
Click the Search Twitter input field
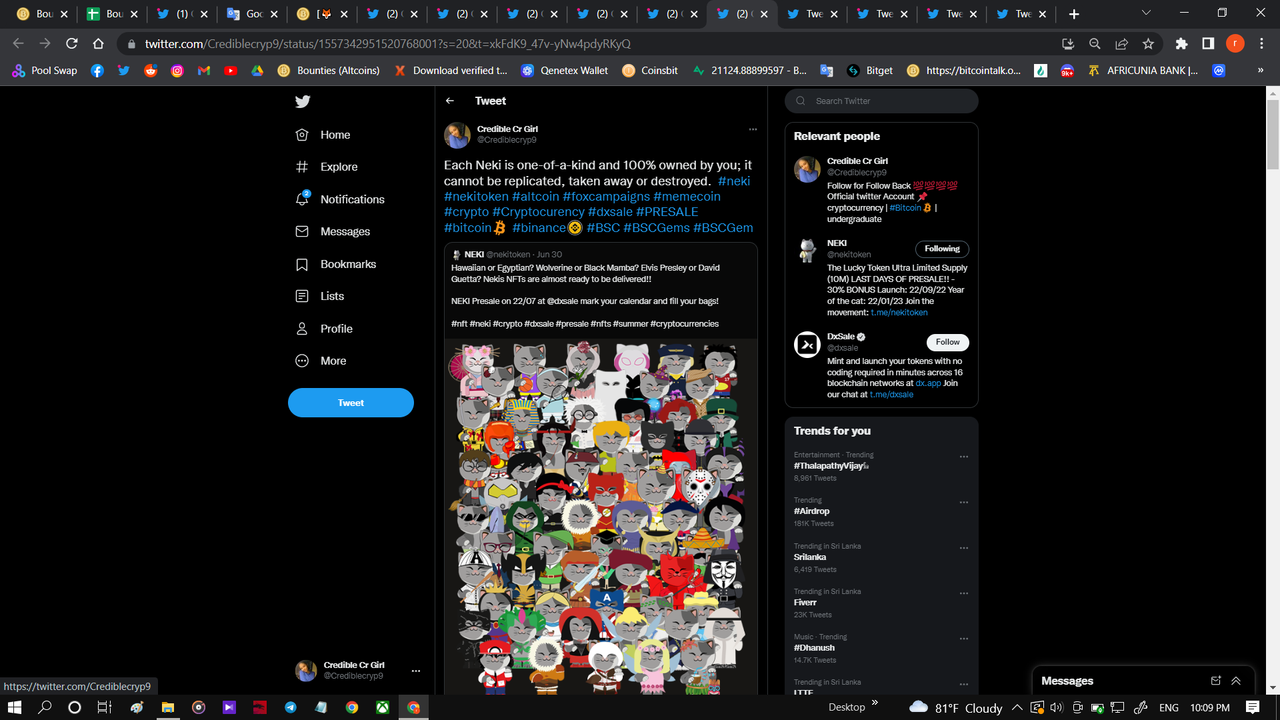(880, 101)
